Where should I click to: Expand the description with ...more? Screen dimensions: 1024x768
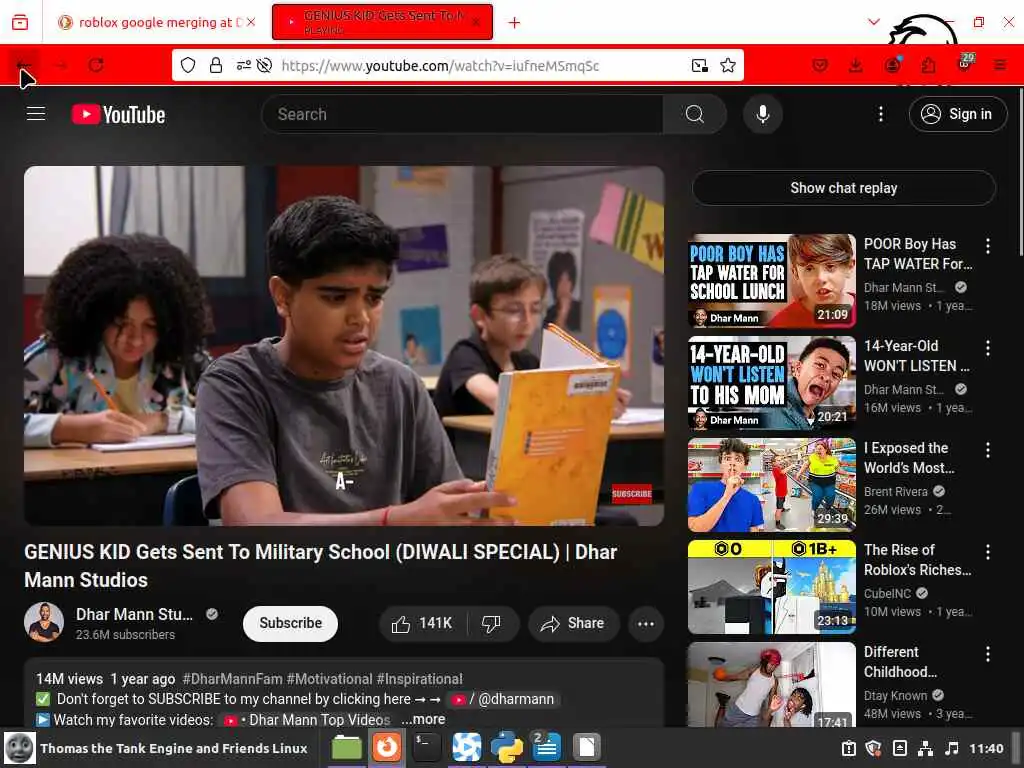pos(423,719)
